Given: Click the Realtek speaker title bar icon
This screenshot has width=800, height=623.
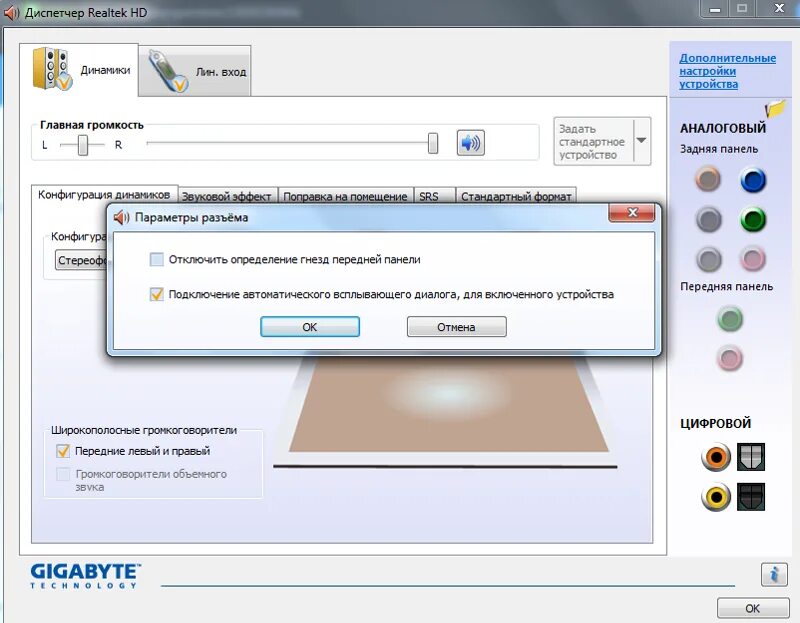Looking at the screenshot, I should (x=11, y=13).
